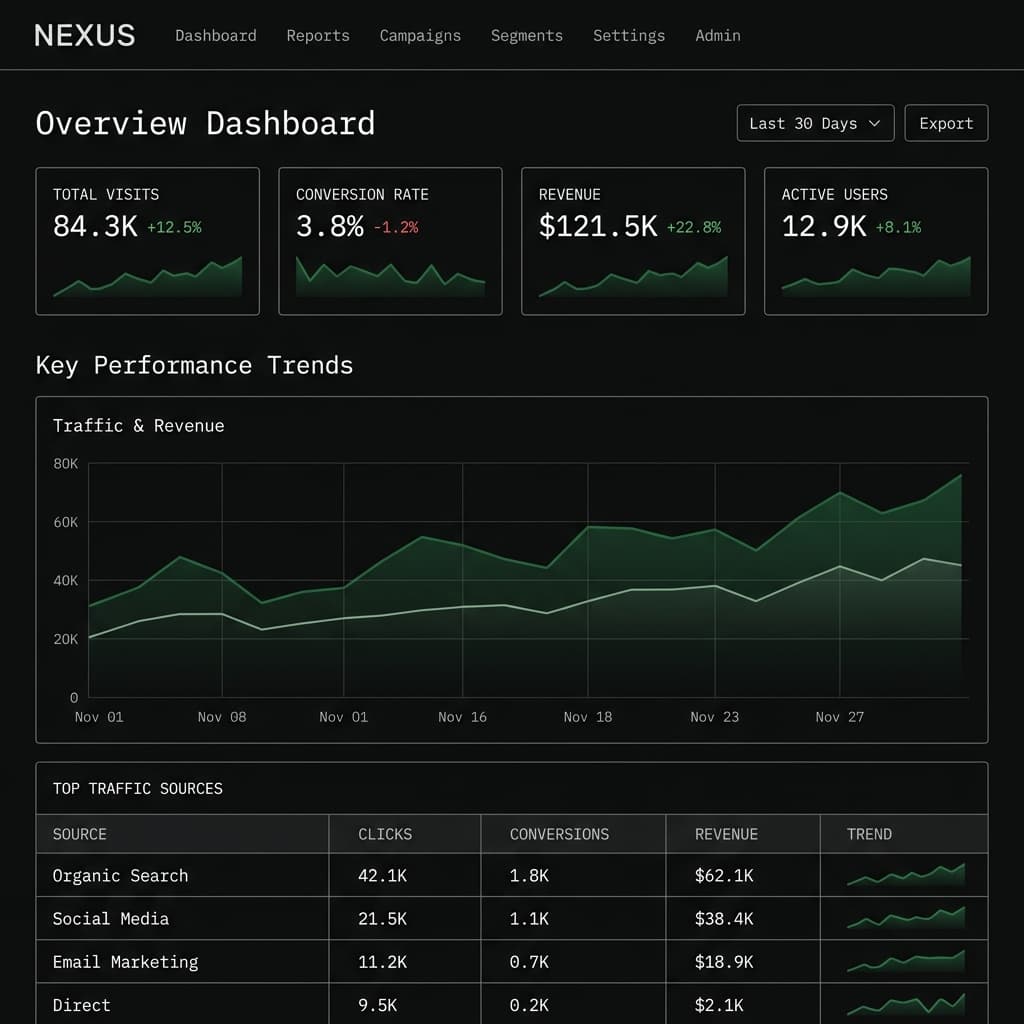Image resolution: width=1024 pixels, height=1024 pixels.
Task: Select the Direct source row
Action: tap(512, 1004)
